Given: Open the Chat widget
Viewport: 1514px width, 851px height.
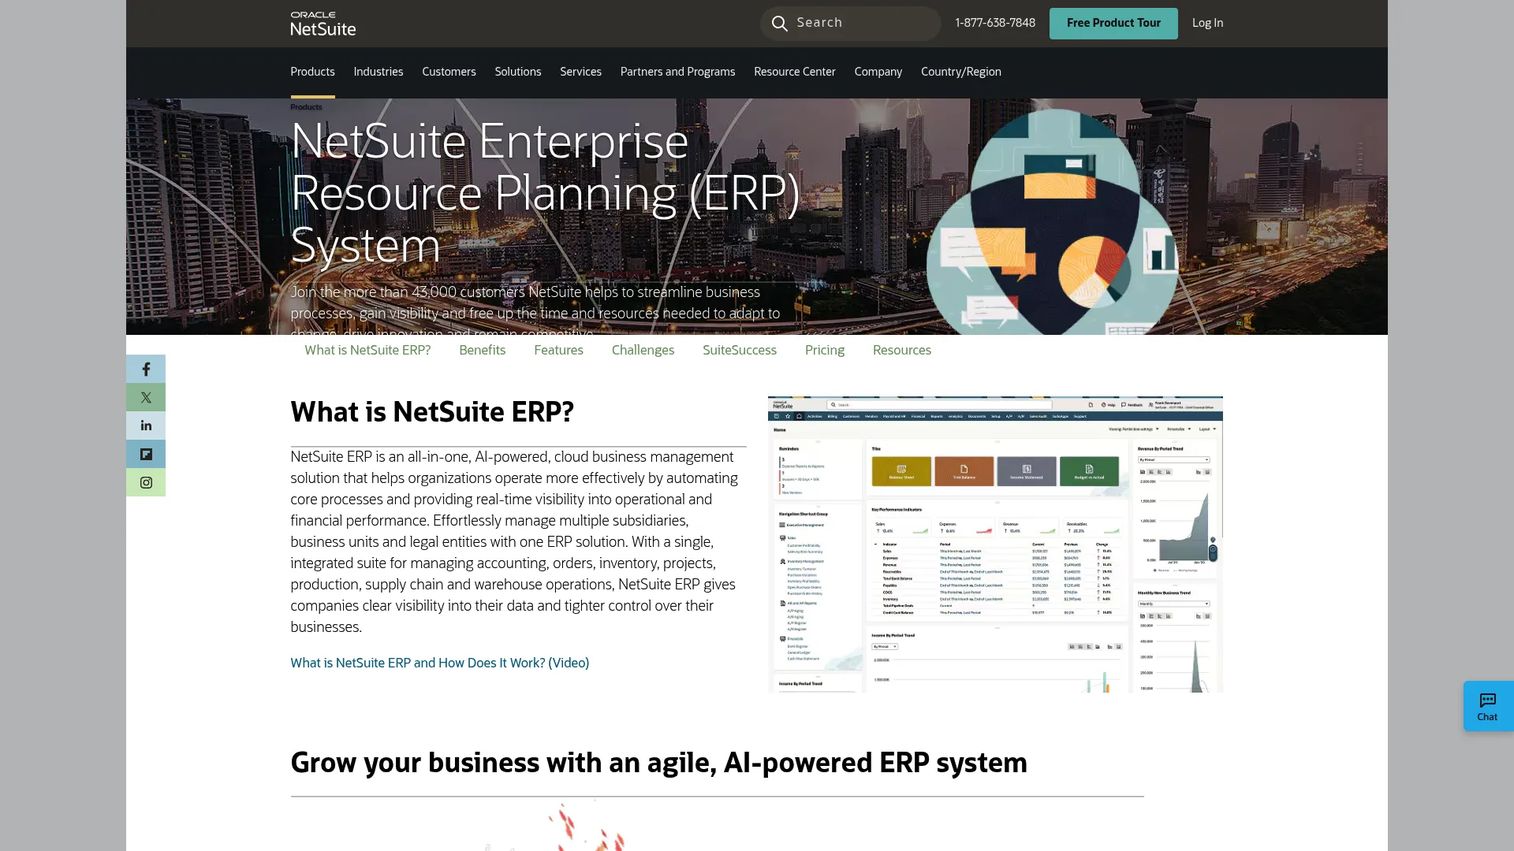Looking at the screenshot, I should click(1487, 706).
